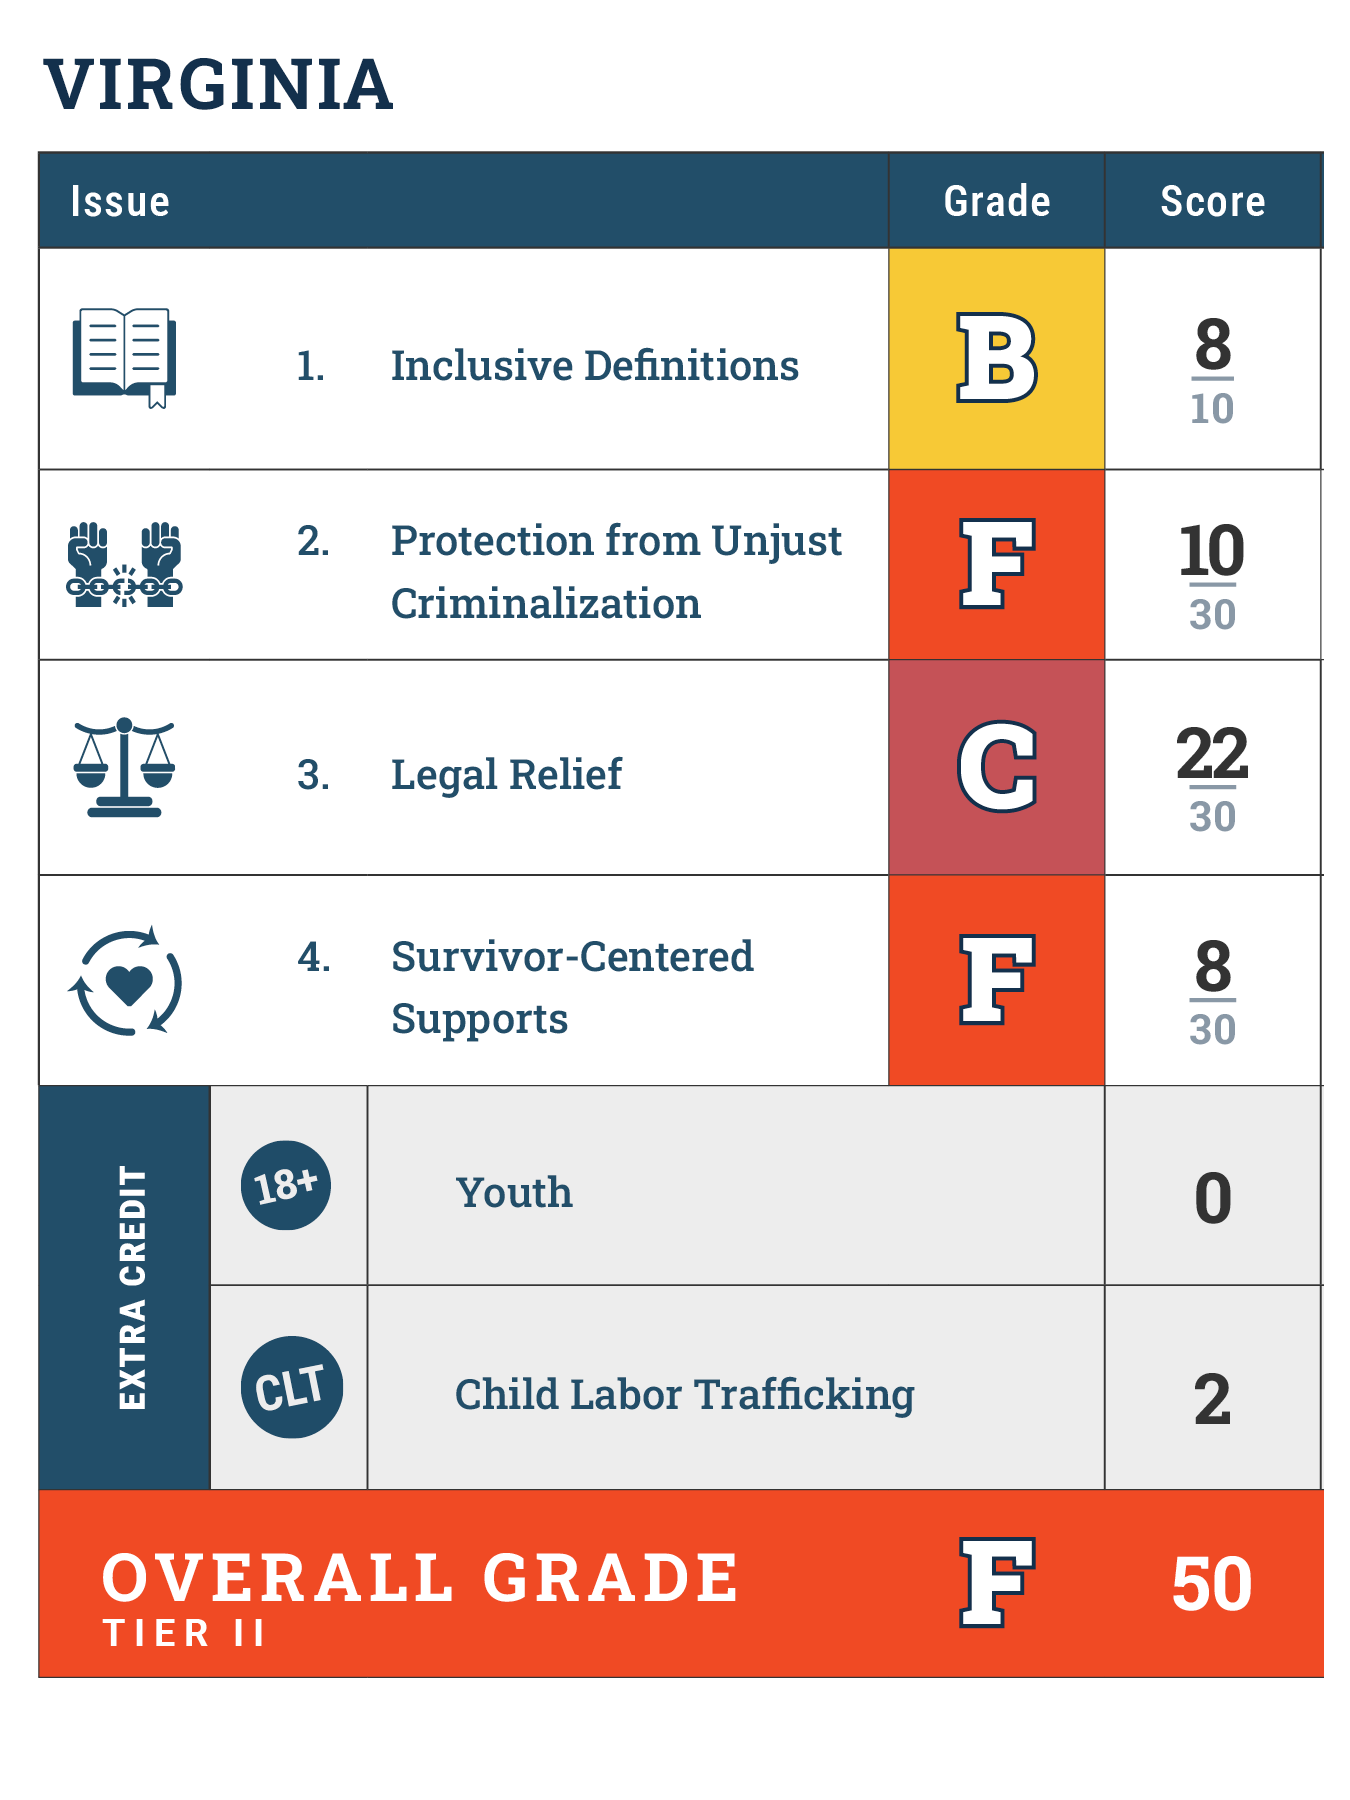1350x1800 pixels.
Task: Click the CLT circle badge
Action: click(291, 1387)
